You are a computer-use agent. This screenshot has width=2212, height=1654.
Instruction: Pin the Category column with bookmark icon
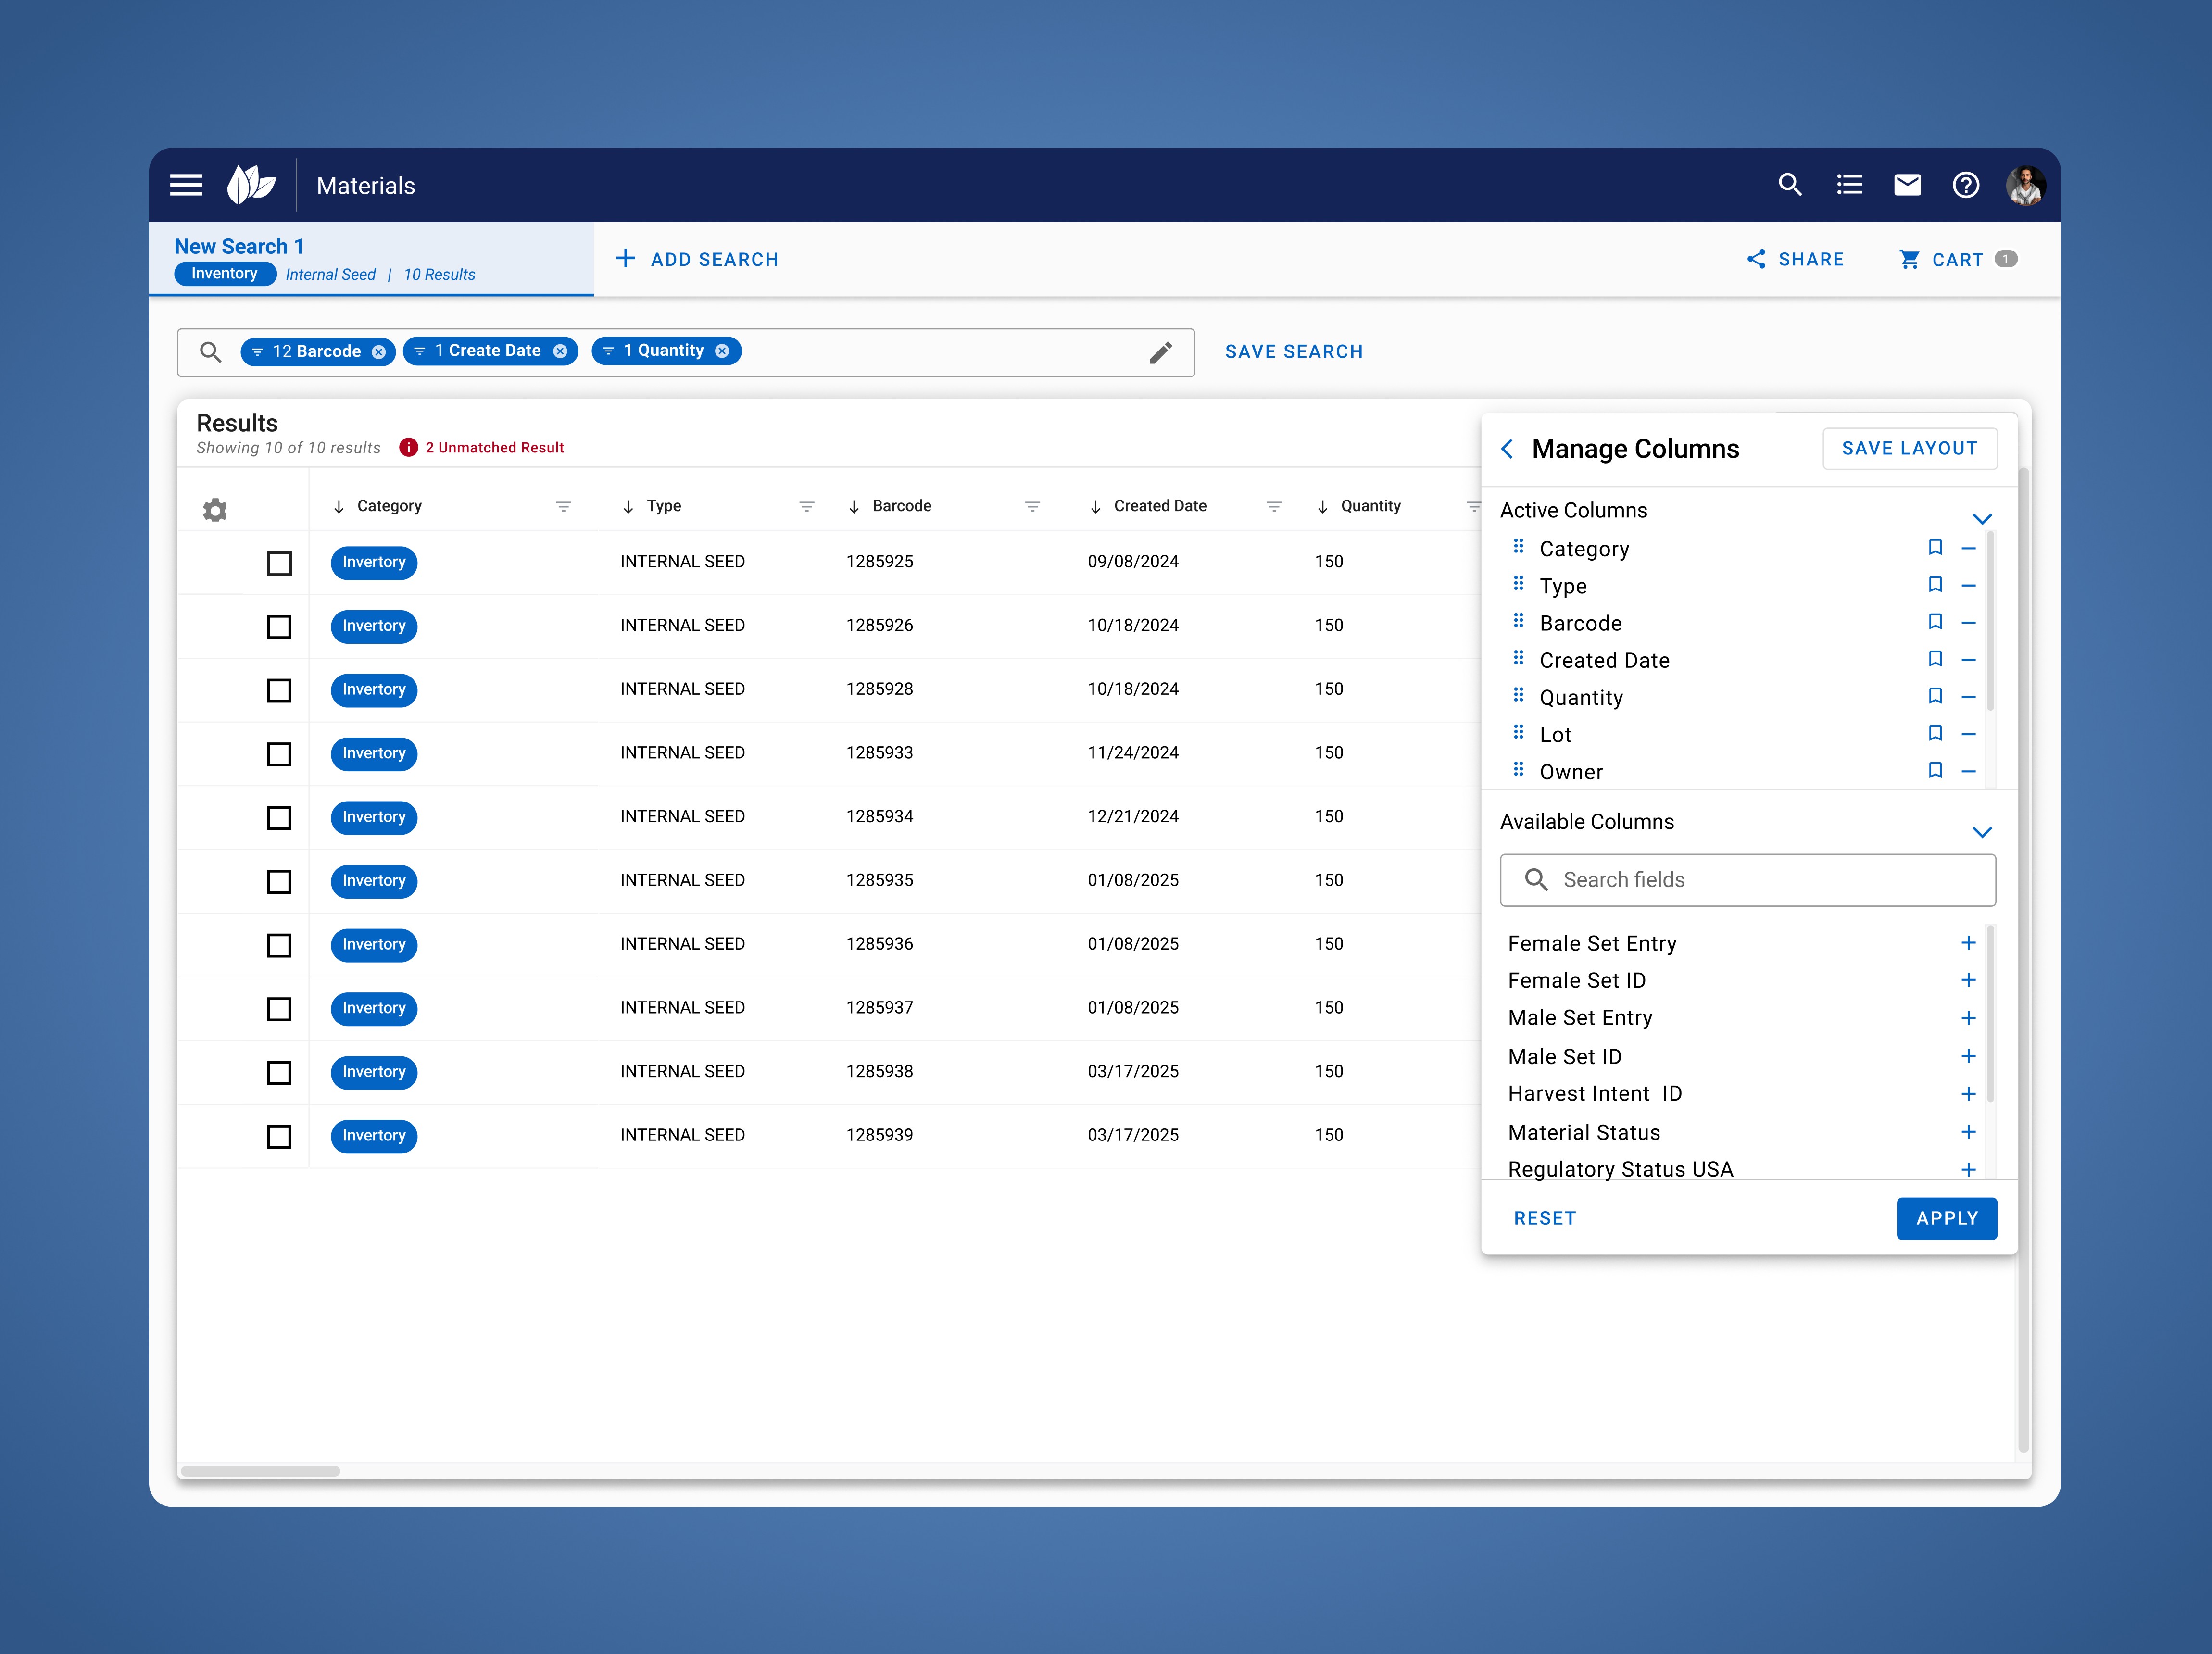pyautogui.click(x=1935, y=548)
